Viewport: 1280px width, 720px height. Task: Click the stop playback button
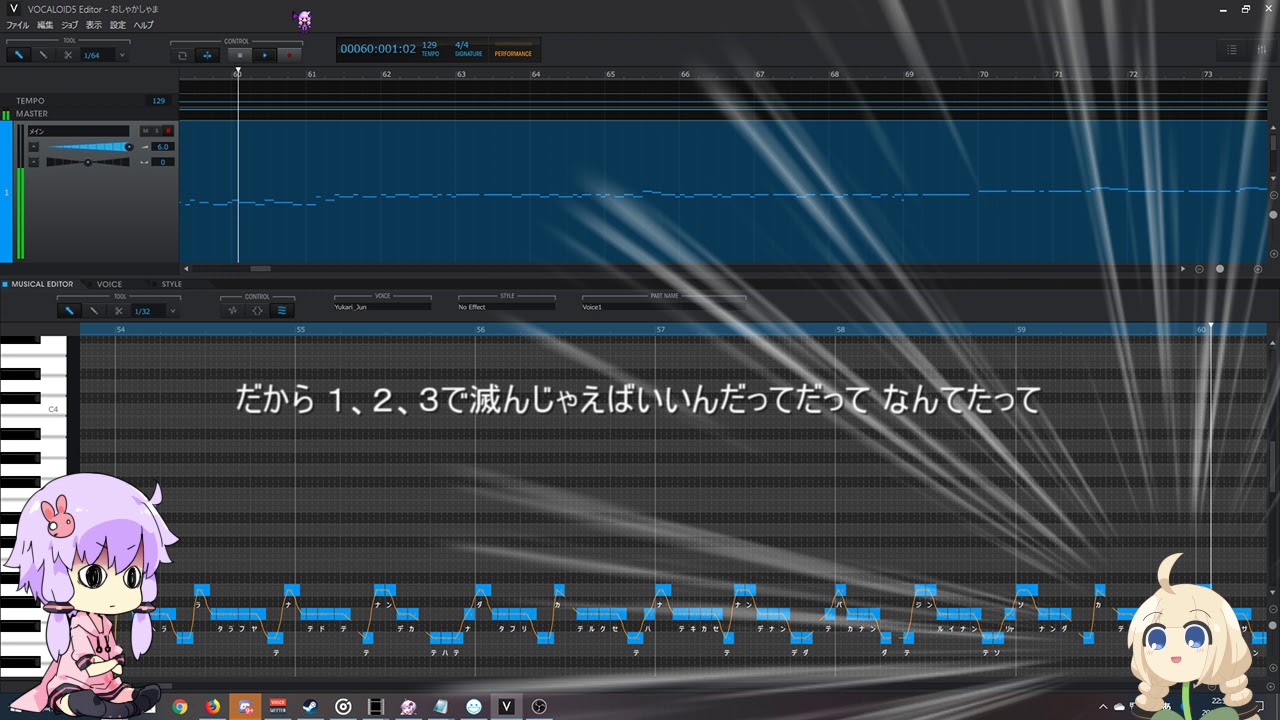(x=239, y=55)
